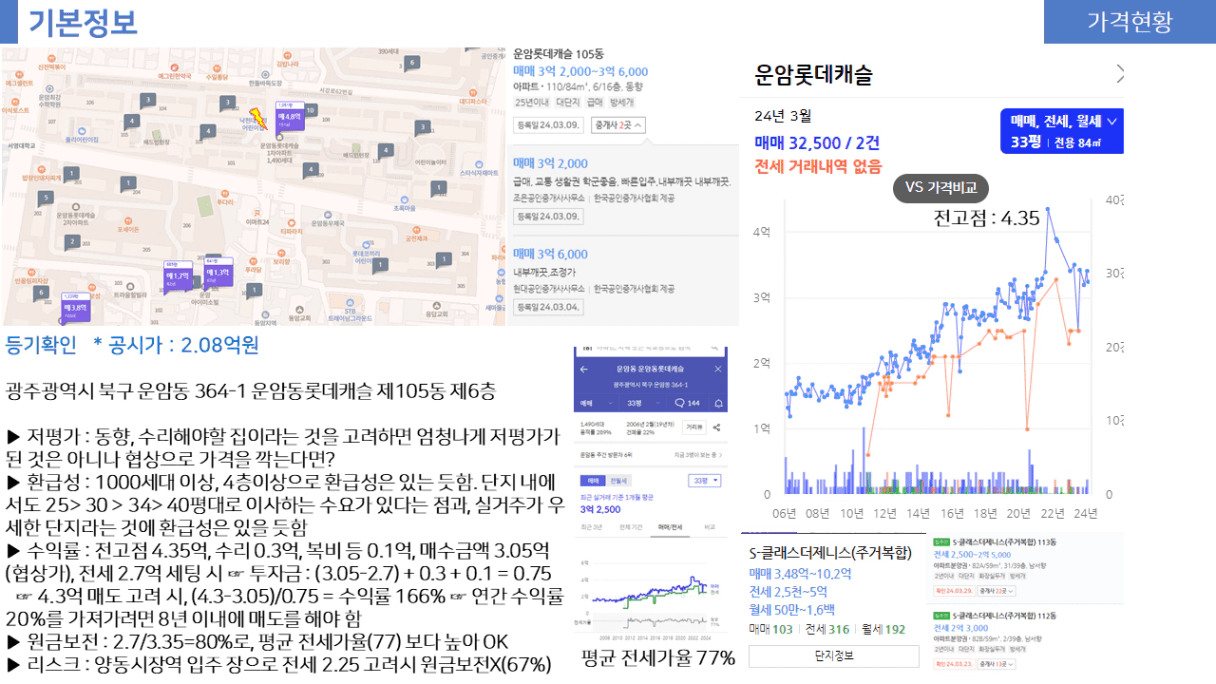Click the 25년이내 tag
Screen dimensions: 1216x684
click(532, 103)
